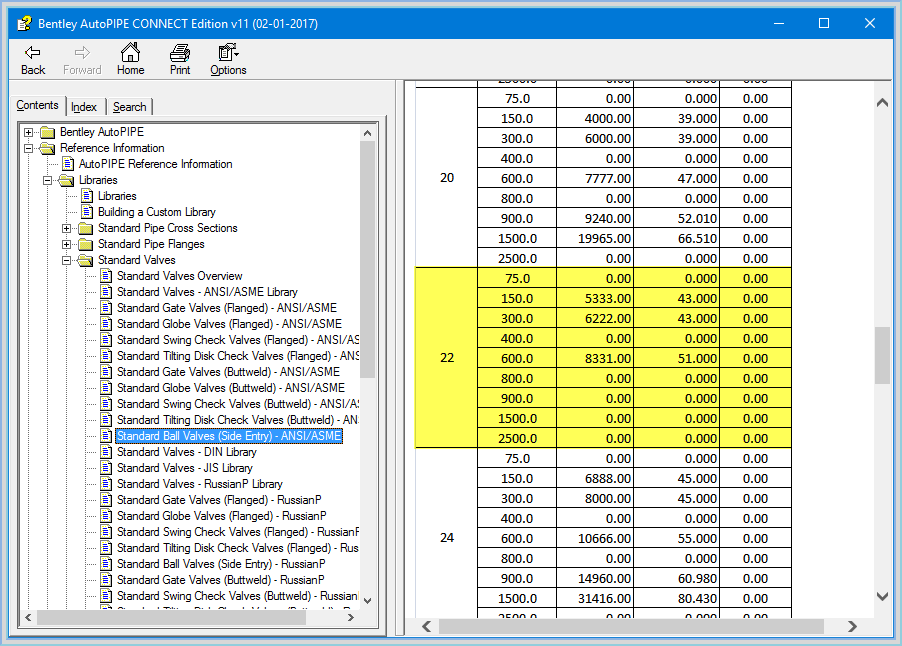
Task: Select Standard Gate Valves (Flanged) - ANSI/ASME
Action: 226,308
